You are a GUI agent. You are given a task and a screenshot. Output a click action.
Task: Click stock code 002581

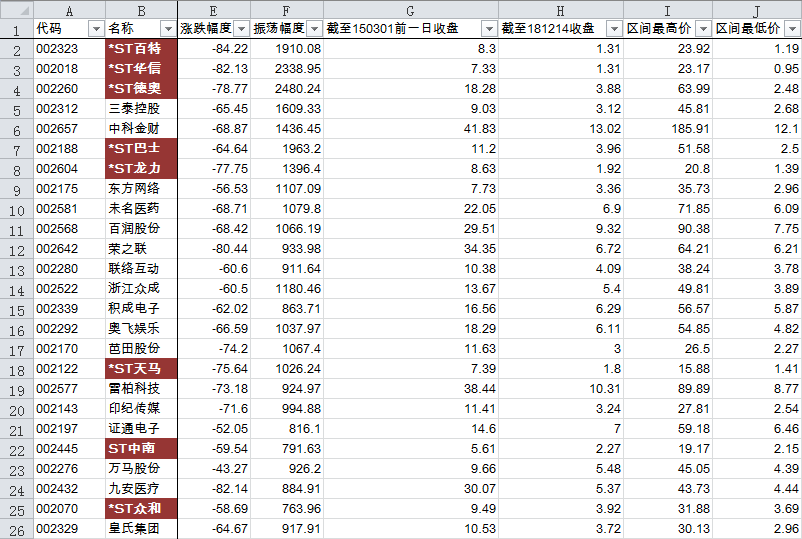[x=57, y=209]
